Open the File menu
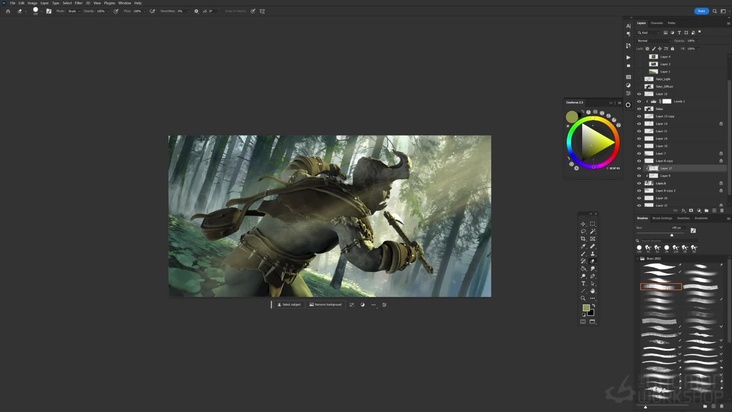This screenshot has width=732, height=412. click(x=13, y=3)
